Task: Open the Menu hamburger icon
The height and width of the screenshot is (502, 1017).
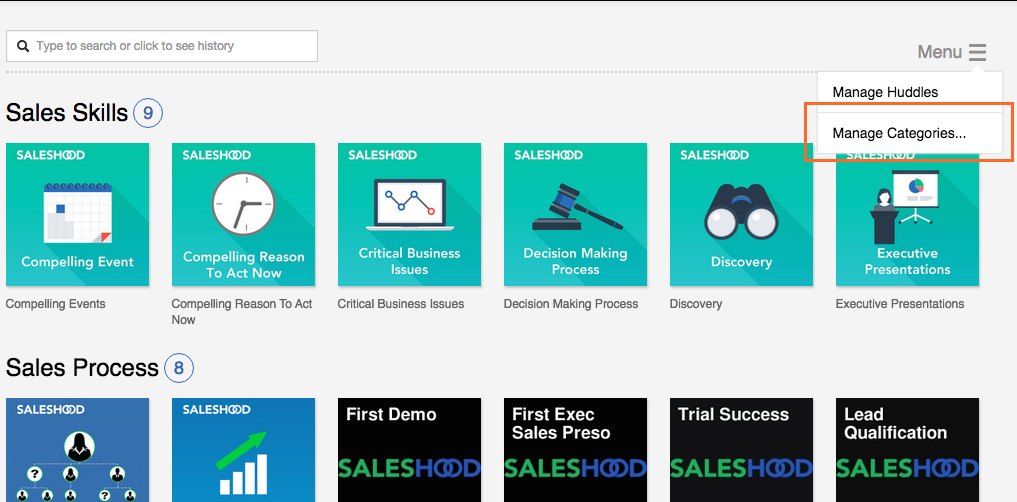Action: [977, 52]
